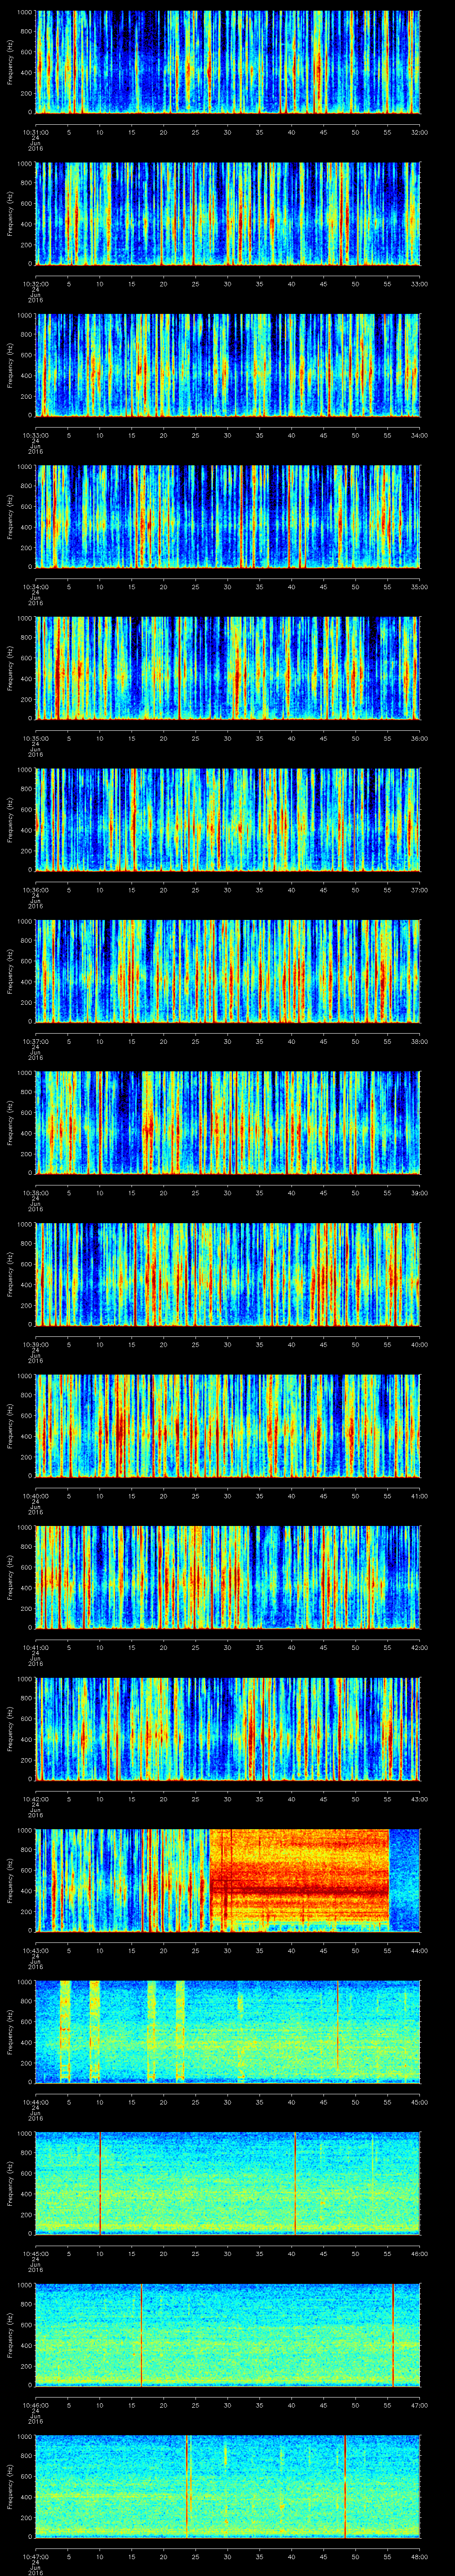Click the red vertical line near 41 seconds in 10:45 spectrogram
Screen dimensions: 455x2576
point(295,2183)
